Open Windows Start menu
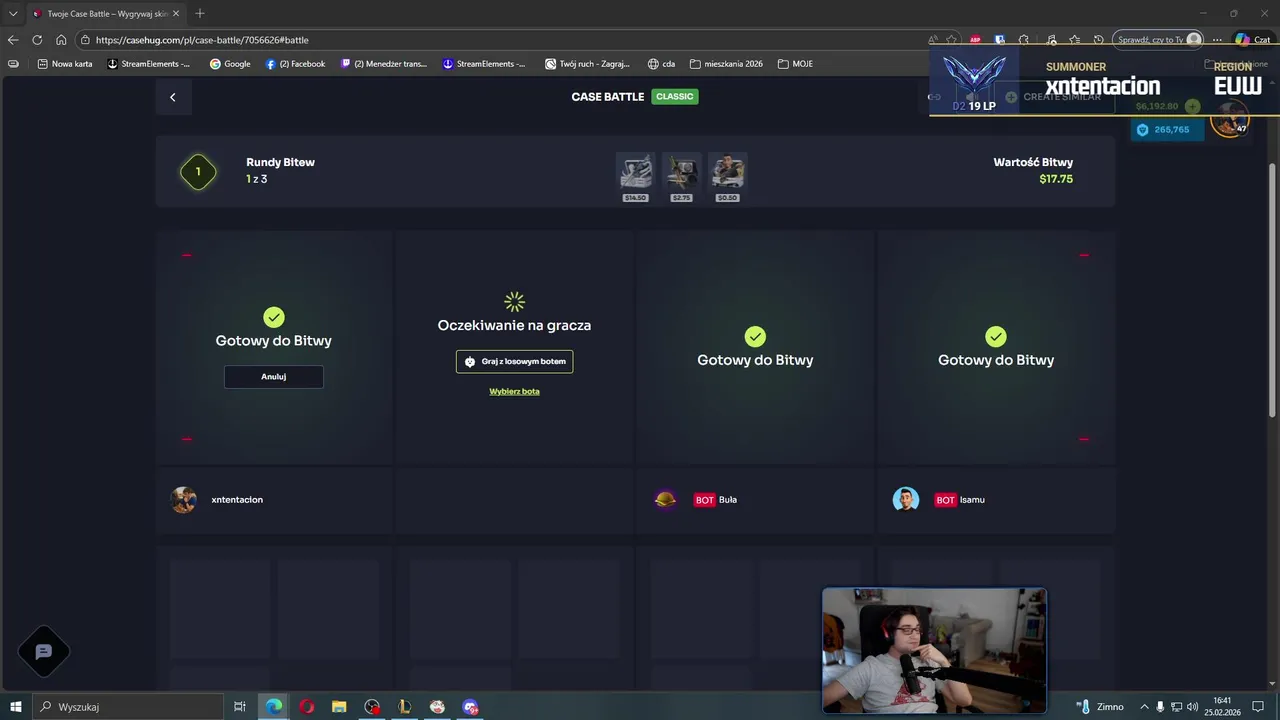This screenshot has width=1280, height=720. (15, 707)
